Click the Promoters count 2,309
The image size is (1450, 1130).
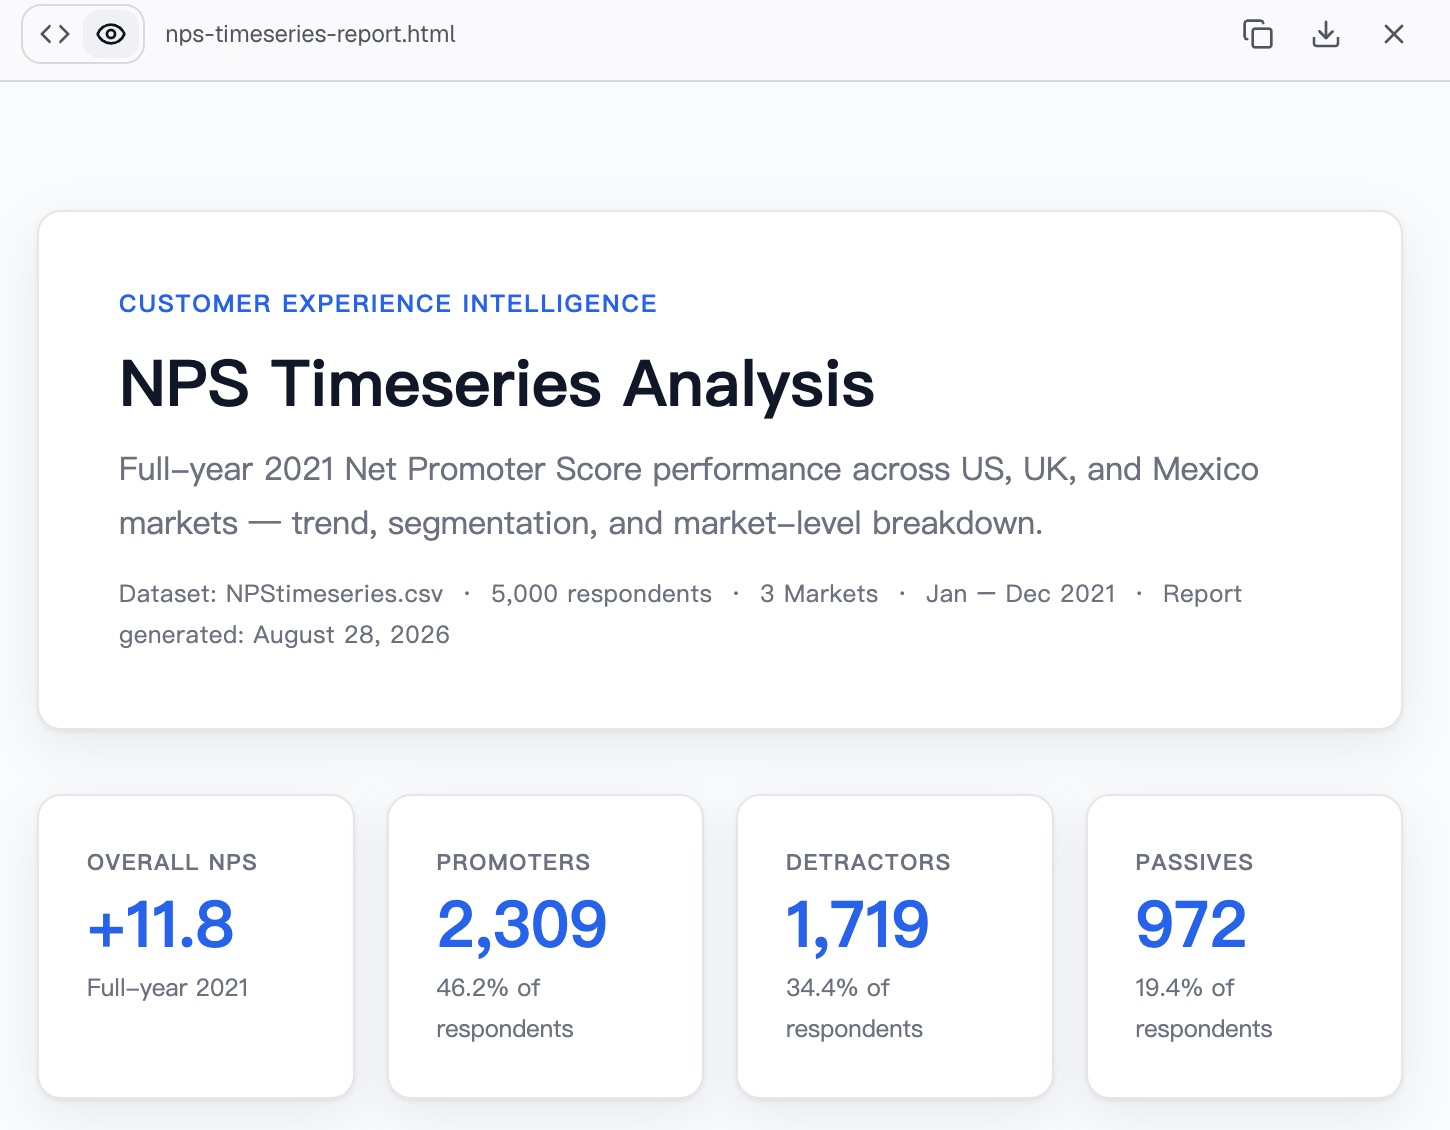pyautogui.click(x=521, y=925)
